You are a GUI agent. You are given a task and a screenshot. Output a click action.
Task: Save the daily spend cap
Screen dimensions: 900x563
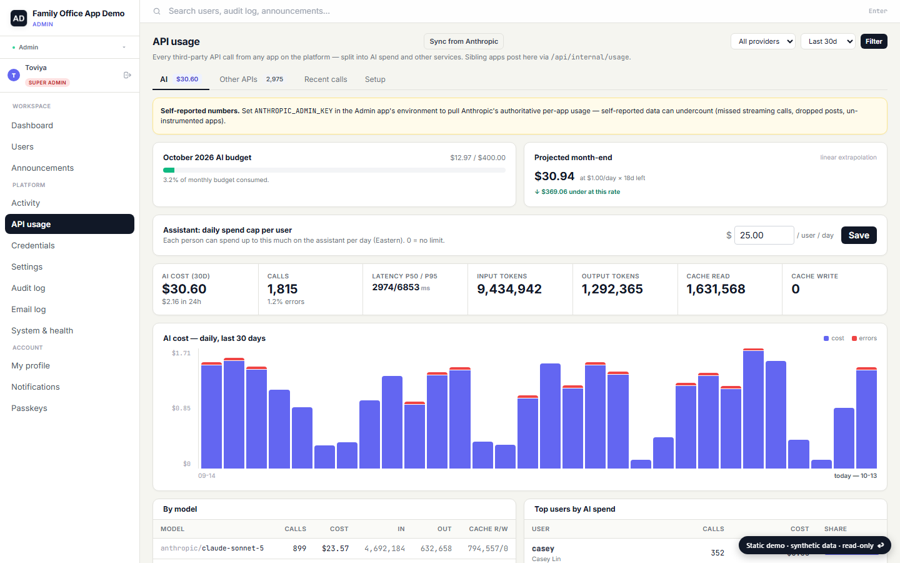point(859,235)
